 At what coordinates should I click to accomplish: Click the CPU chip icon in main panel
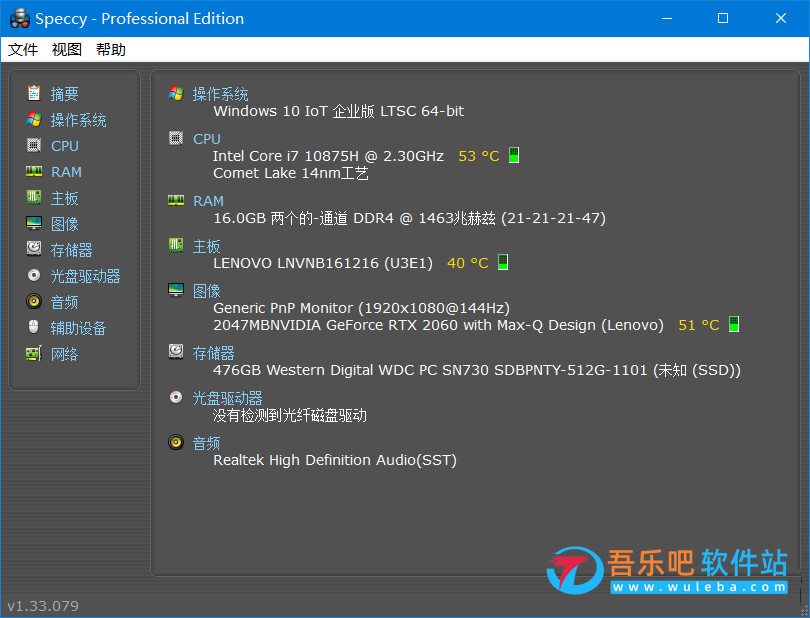click(176, 138)
